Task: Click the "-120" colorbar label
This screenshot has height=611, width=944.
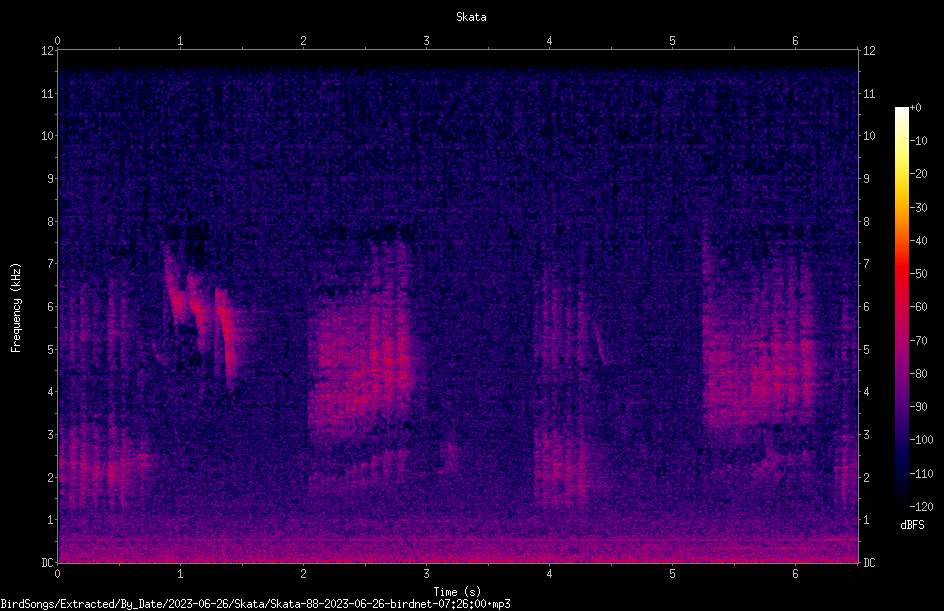Action: 921,507
